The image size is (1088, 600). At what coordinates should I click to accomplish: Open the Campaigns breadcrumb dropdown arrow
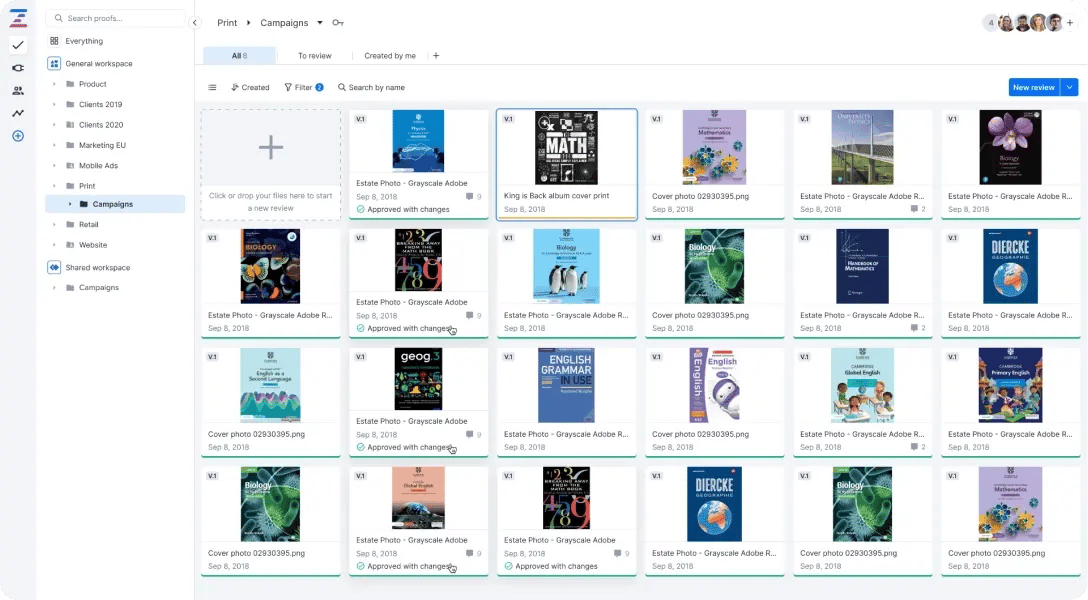coord(320,22)
